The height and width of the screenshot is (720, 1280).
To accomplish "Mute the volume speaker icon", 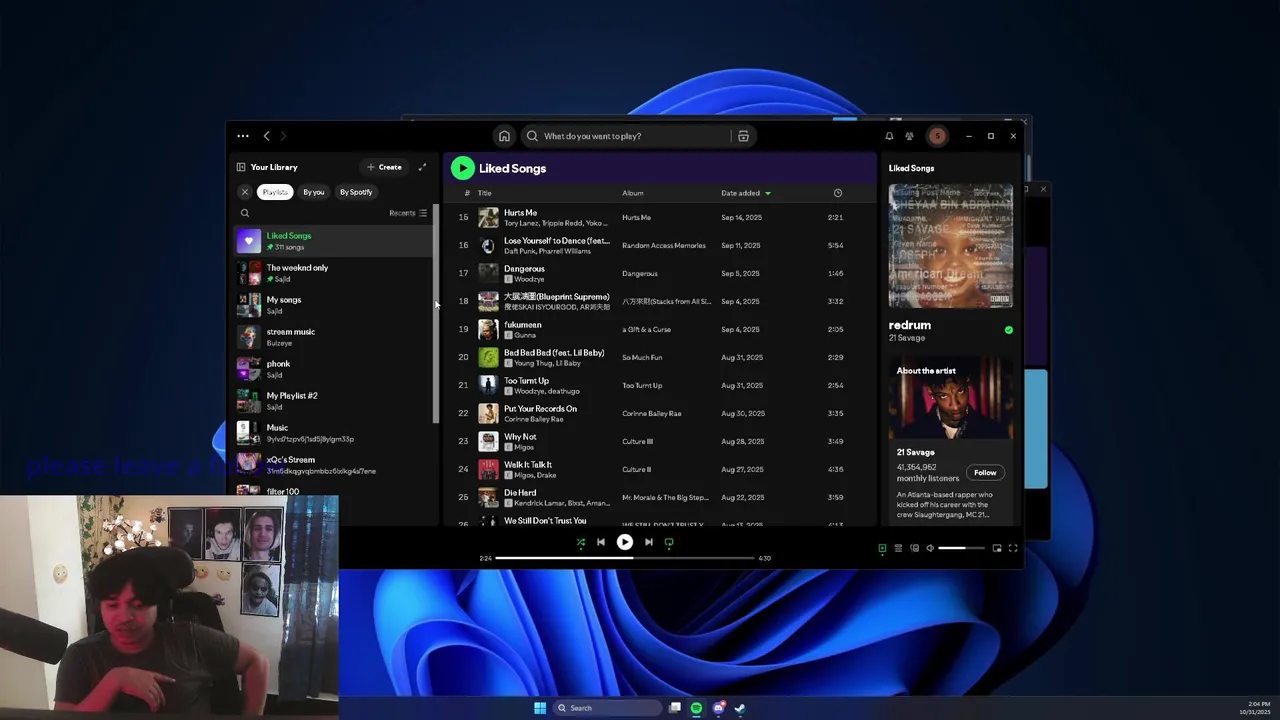I will coord(930,548).
